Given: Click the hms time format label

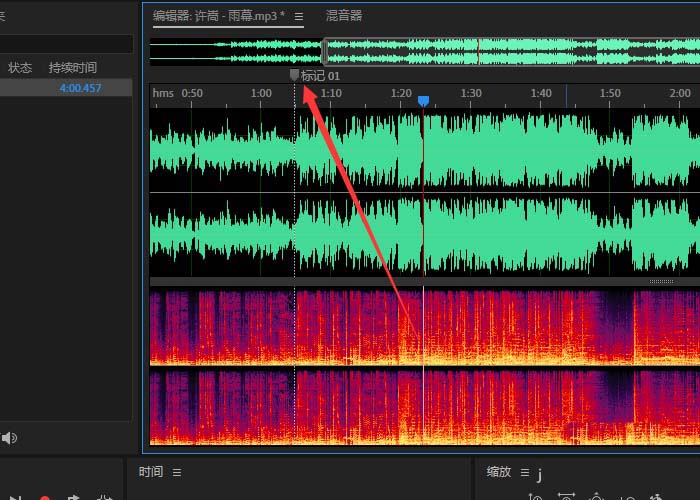Looking at the screenshot, I should coord(163,93).
